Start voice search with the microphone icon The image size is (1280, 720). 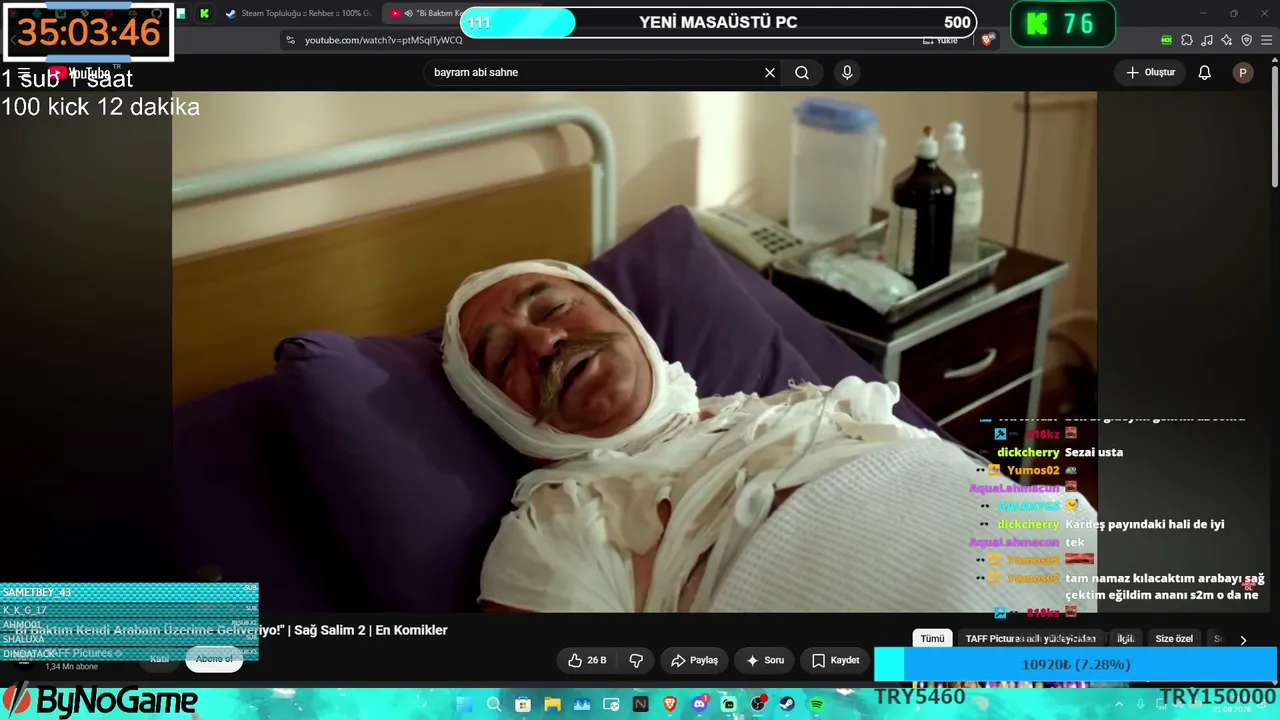pos(847,72)
